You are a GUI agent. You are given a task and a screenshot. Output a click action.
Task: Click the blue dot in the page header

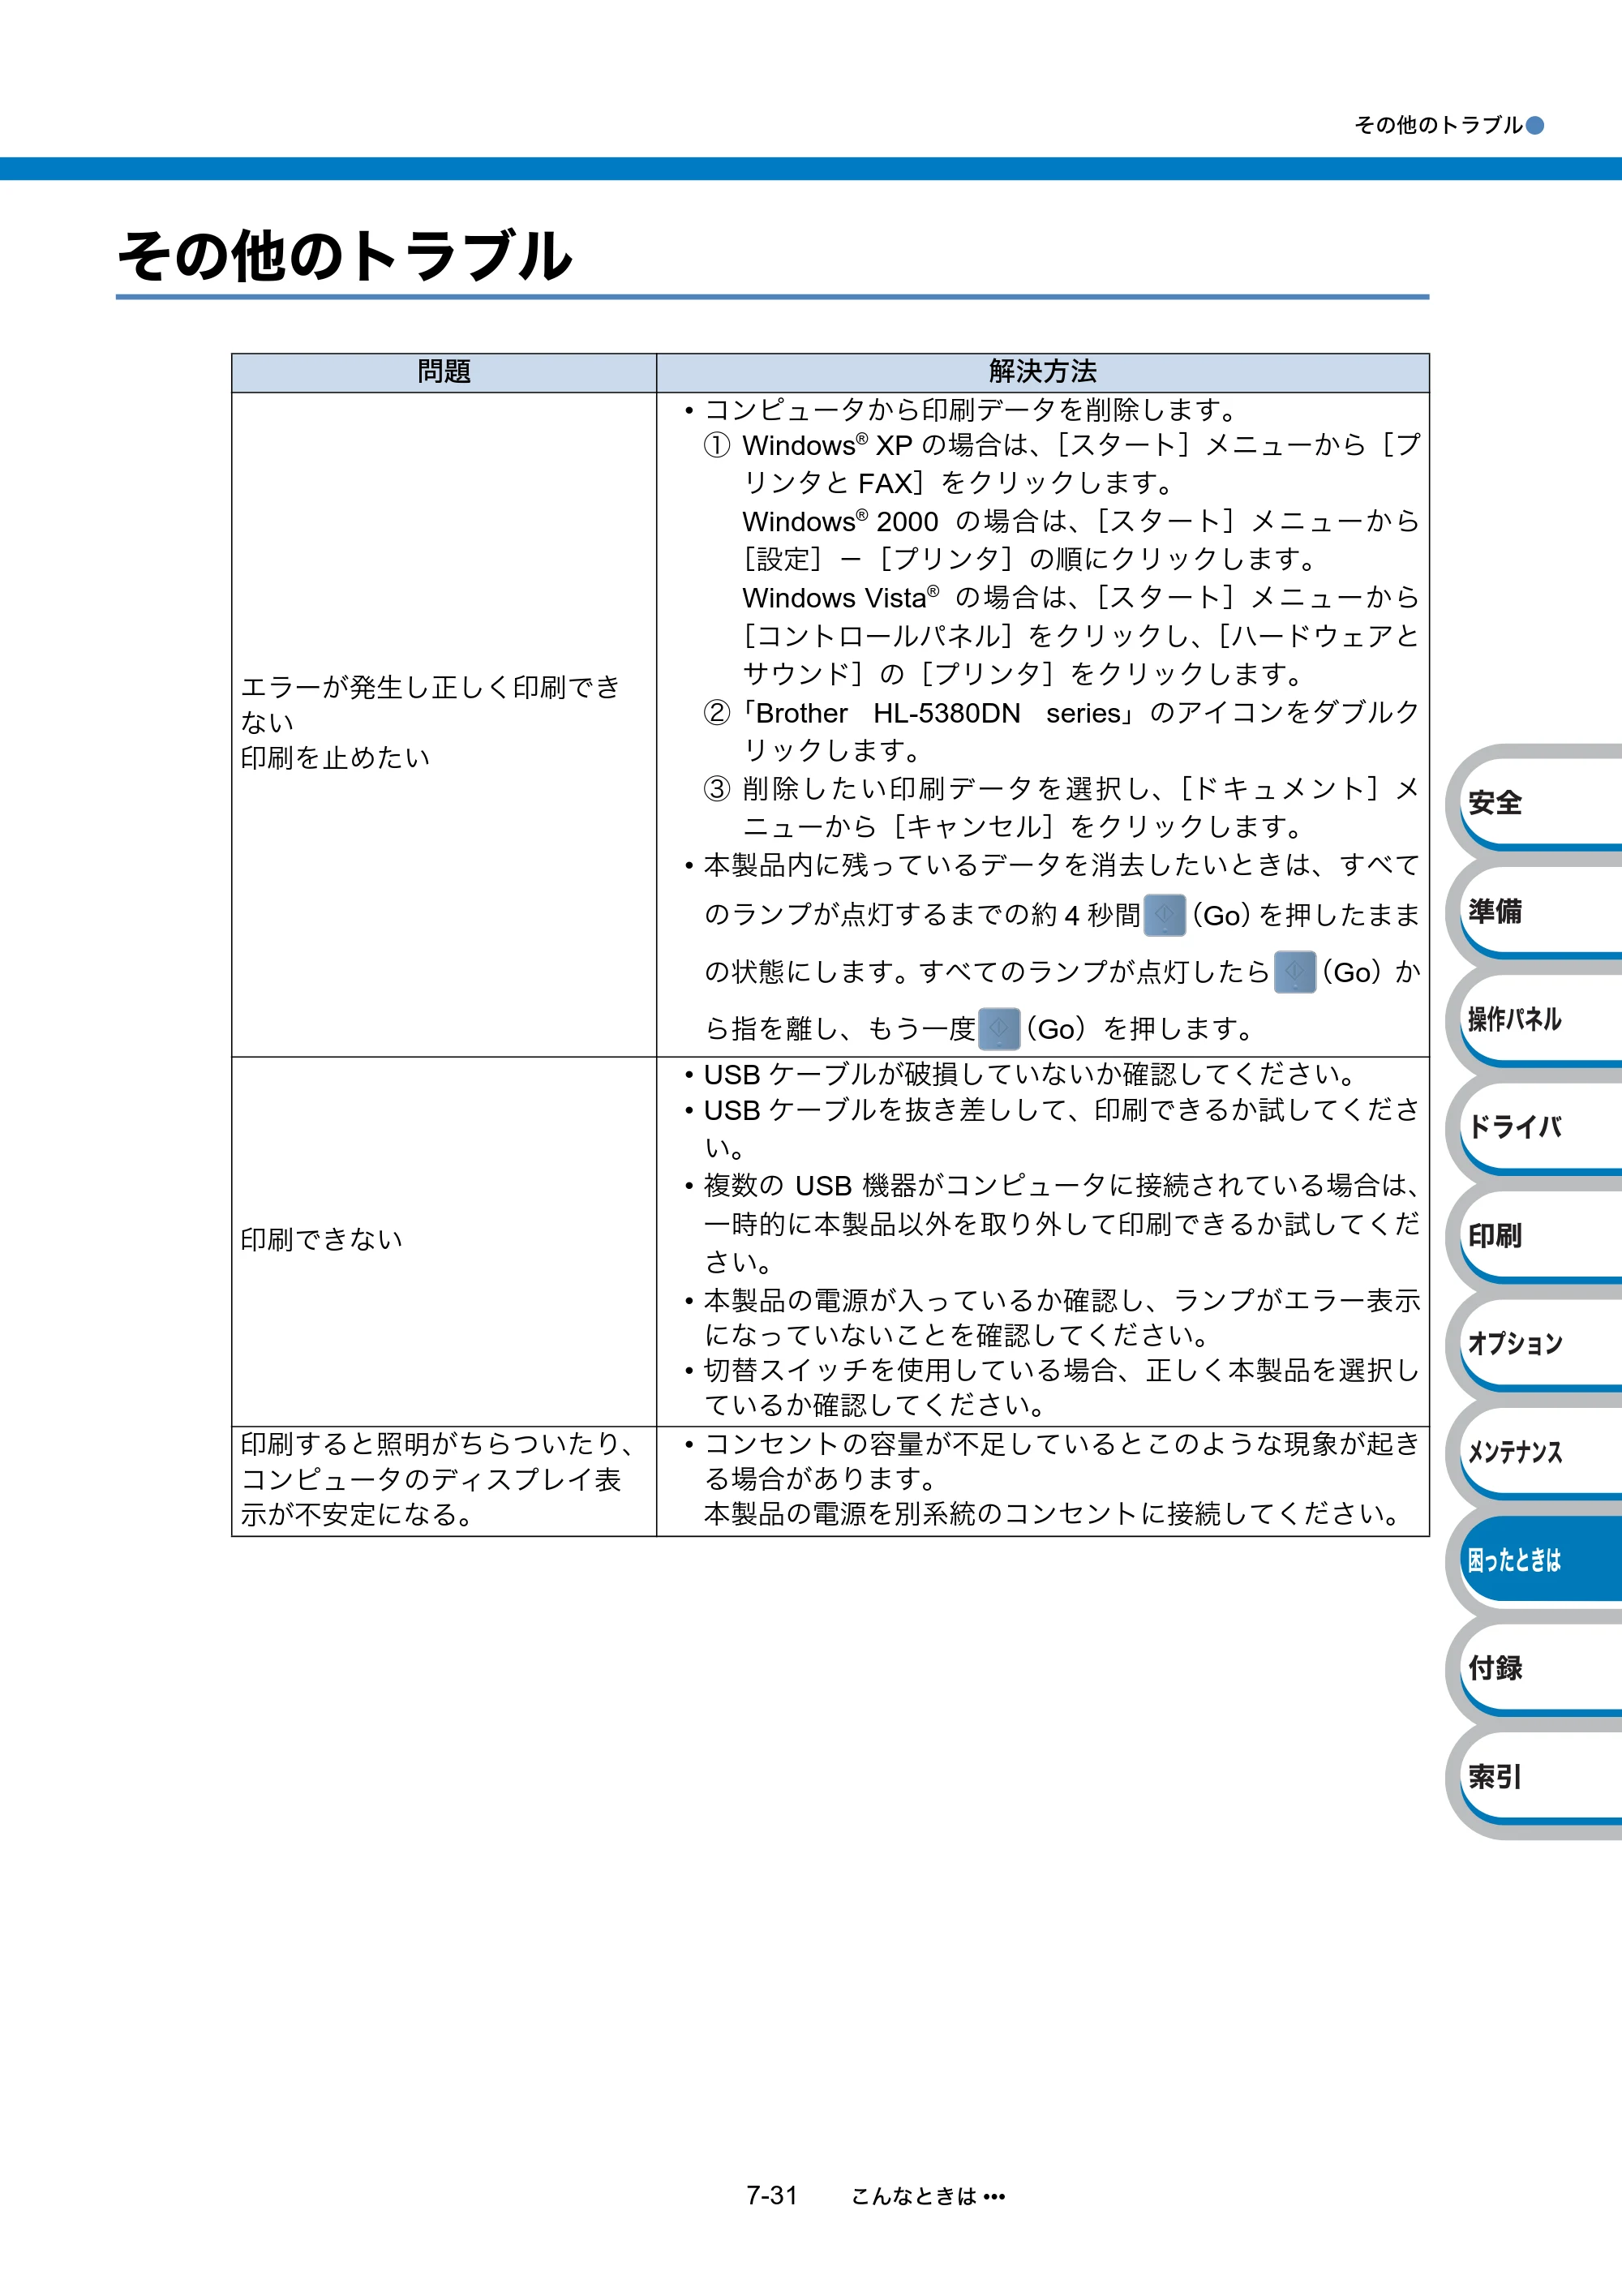[x=1535, y=125]
